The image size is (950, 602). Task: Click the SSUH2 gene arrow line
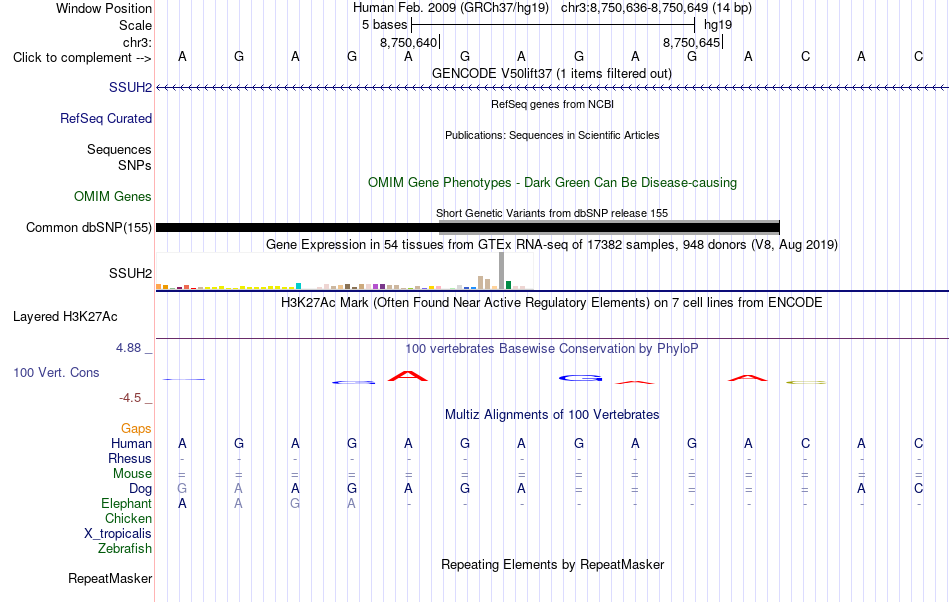(x=552, y=88)
